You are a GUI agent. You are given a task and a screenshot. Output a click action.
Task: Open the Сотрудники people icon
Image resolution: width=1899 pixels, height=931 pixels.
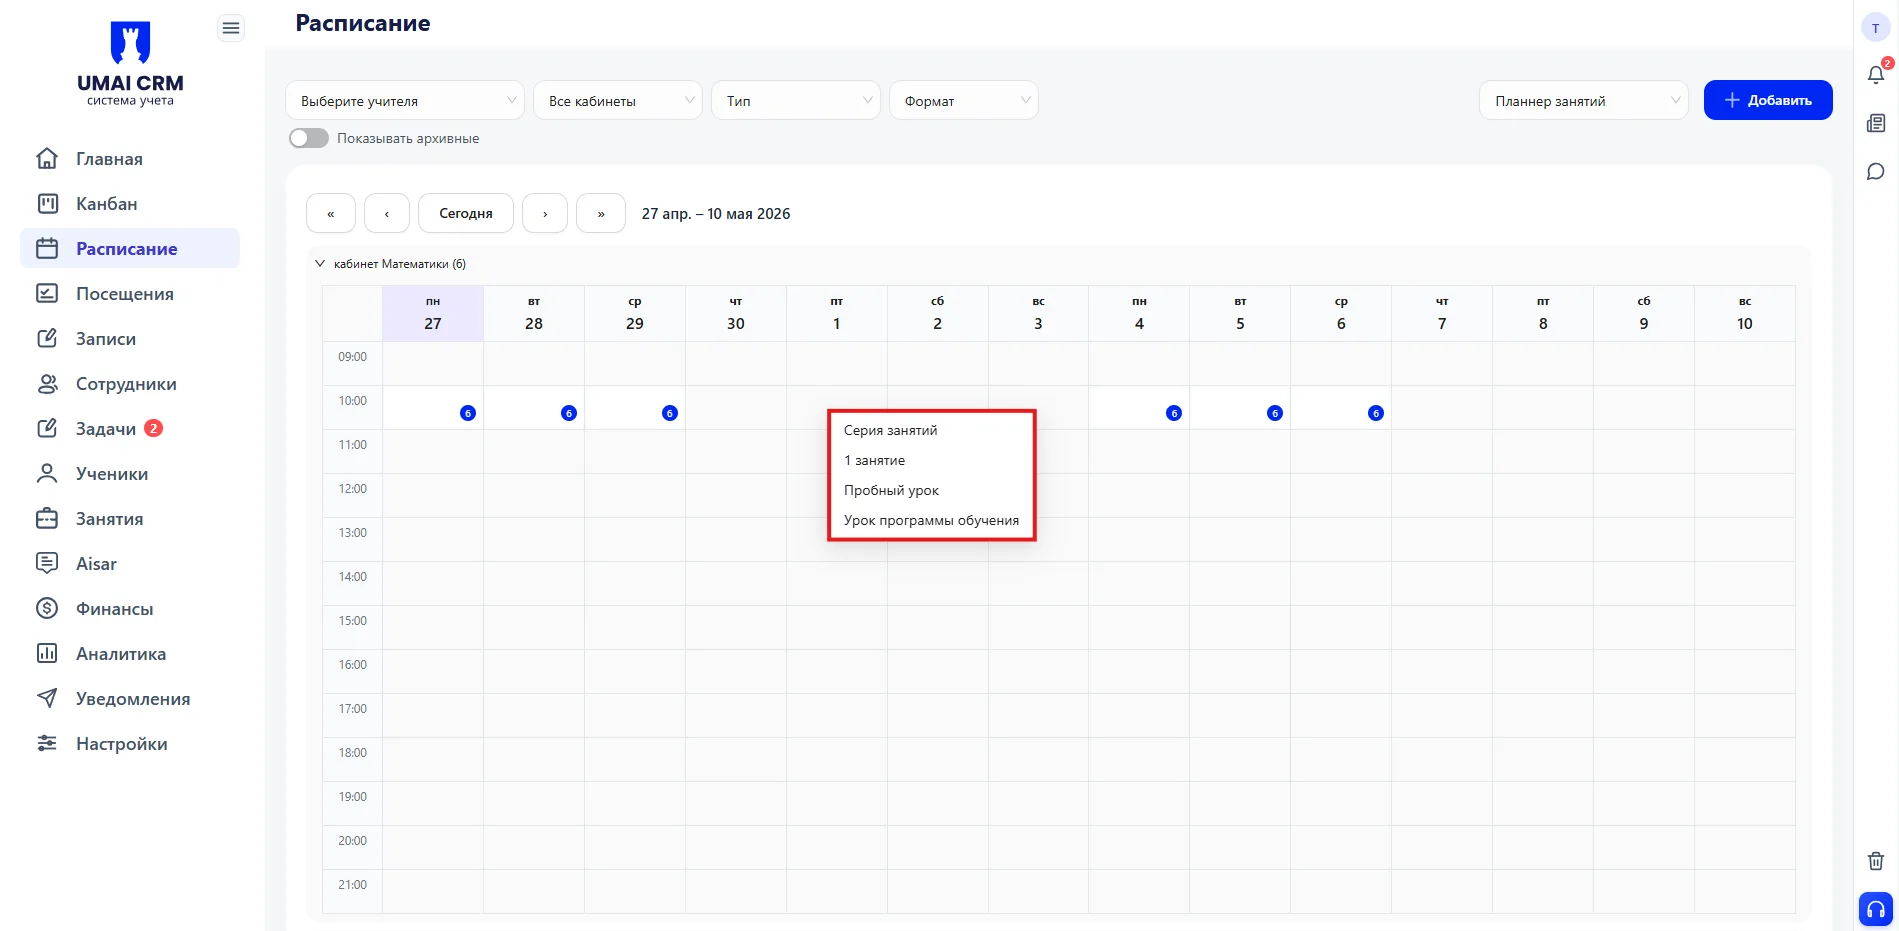coord(47,384)
